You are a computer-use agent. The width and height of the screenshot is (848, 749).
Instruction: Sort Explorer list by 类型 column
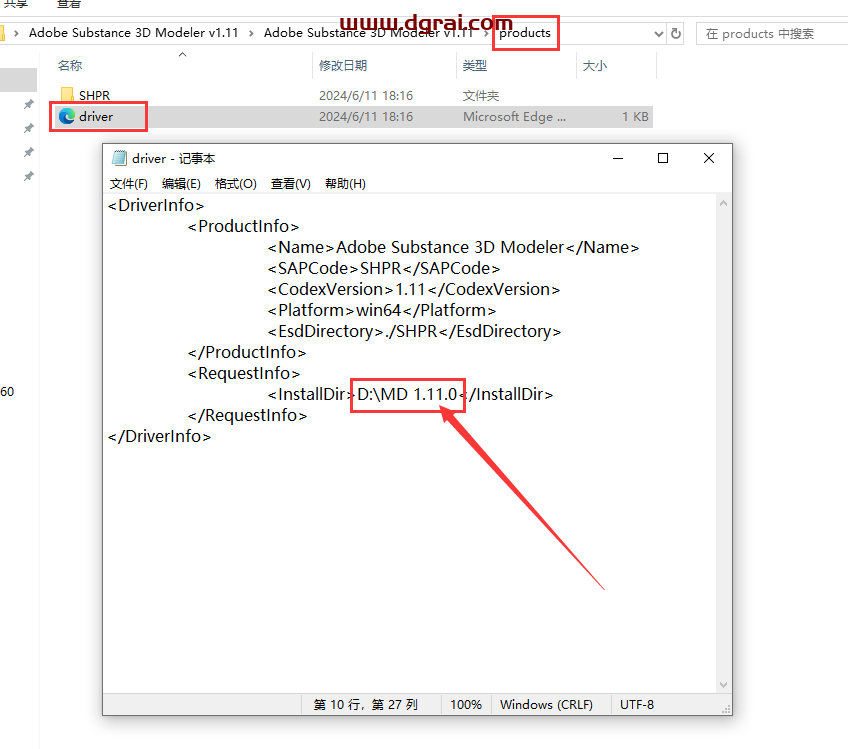click(475, 65)
